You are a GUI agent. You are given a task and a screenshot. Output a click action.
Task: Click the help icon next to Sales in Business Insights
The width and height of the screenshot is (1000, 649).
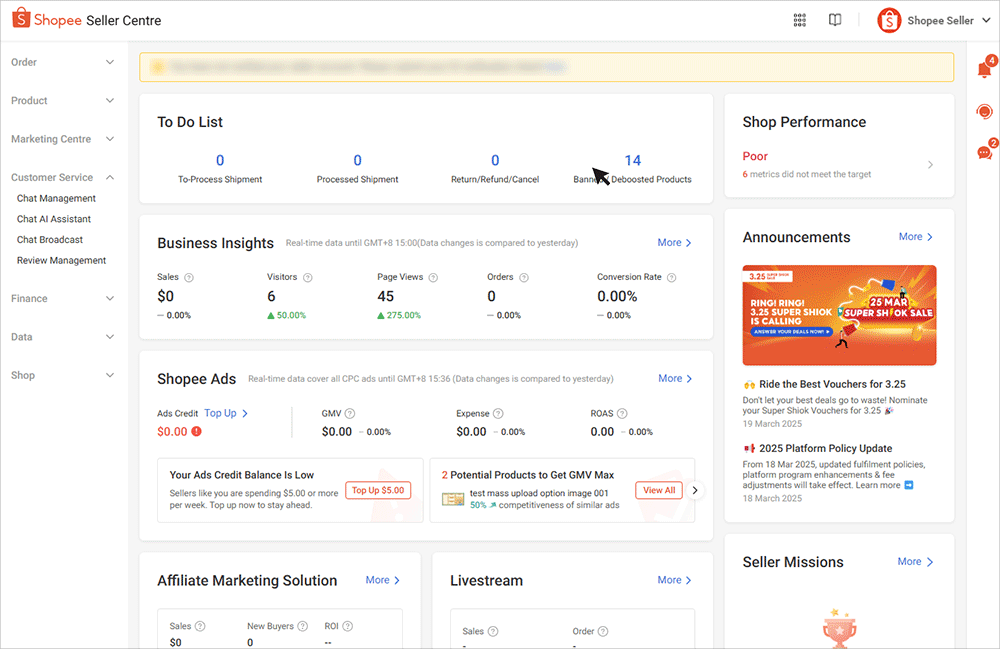(x=189, y=277)
